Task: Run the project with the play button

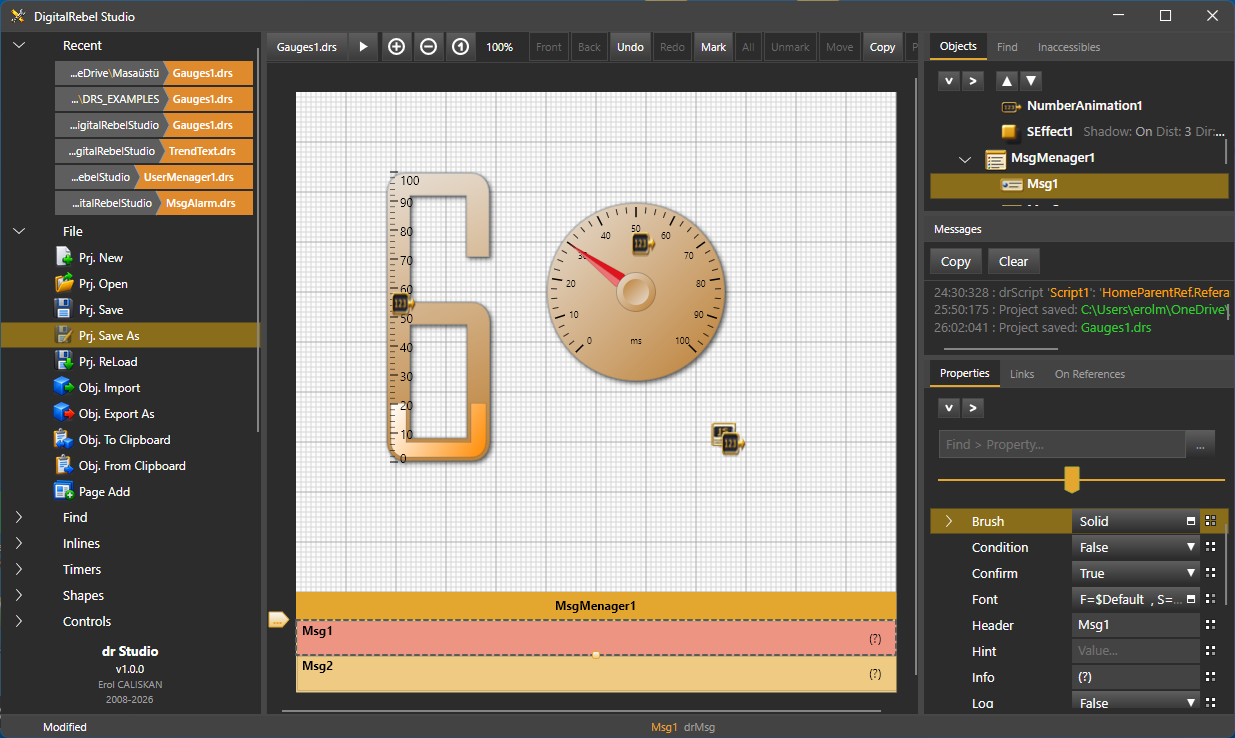Action: pos(363,47)
